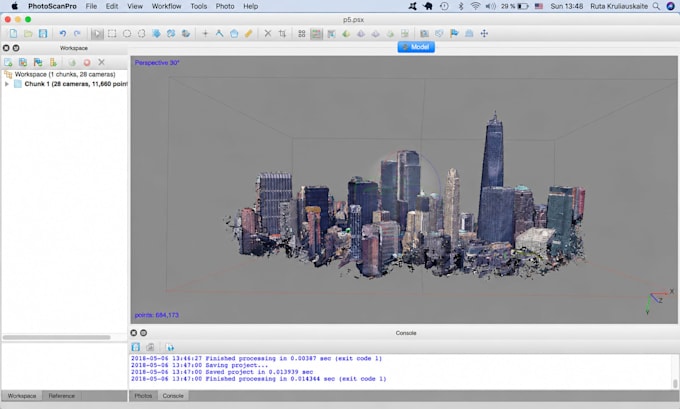Screen dimensions: 680x409
Task: Undo the last action
Action: pos(63,33)
